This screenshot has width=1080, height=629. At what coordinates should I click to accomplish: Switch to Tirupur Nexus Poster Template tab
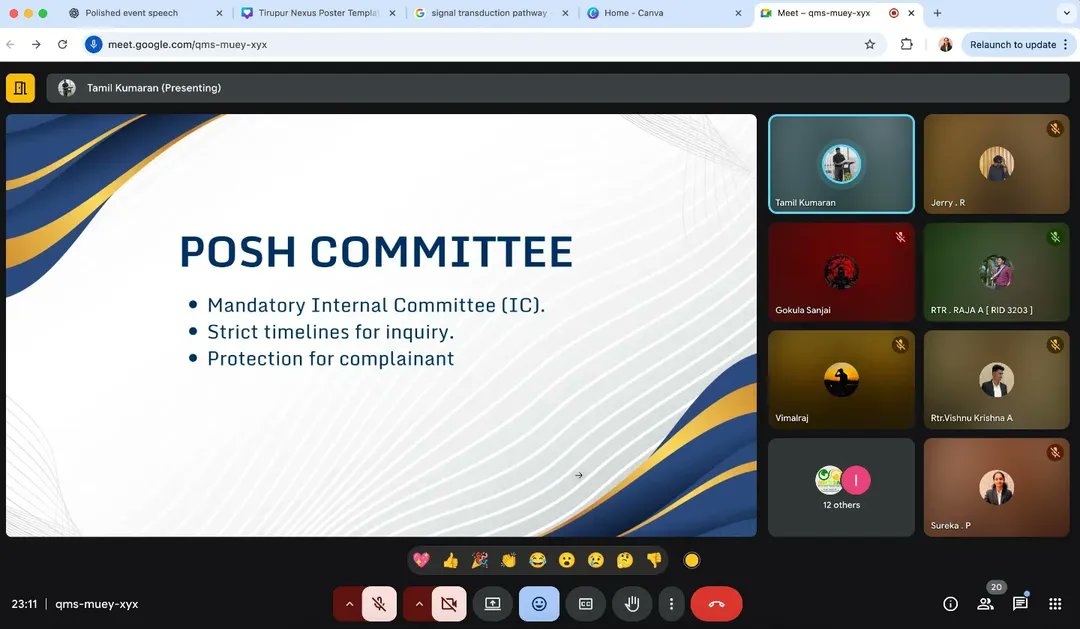point(318,13)
